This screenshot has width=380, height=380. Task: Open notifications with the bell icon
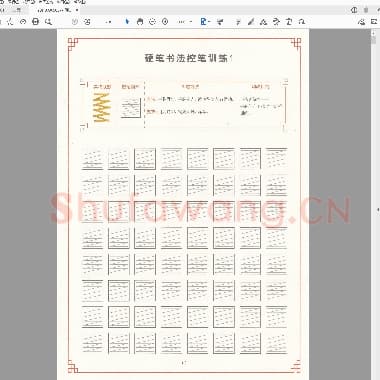coord(366,10)
